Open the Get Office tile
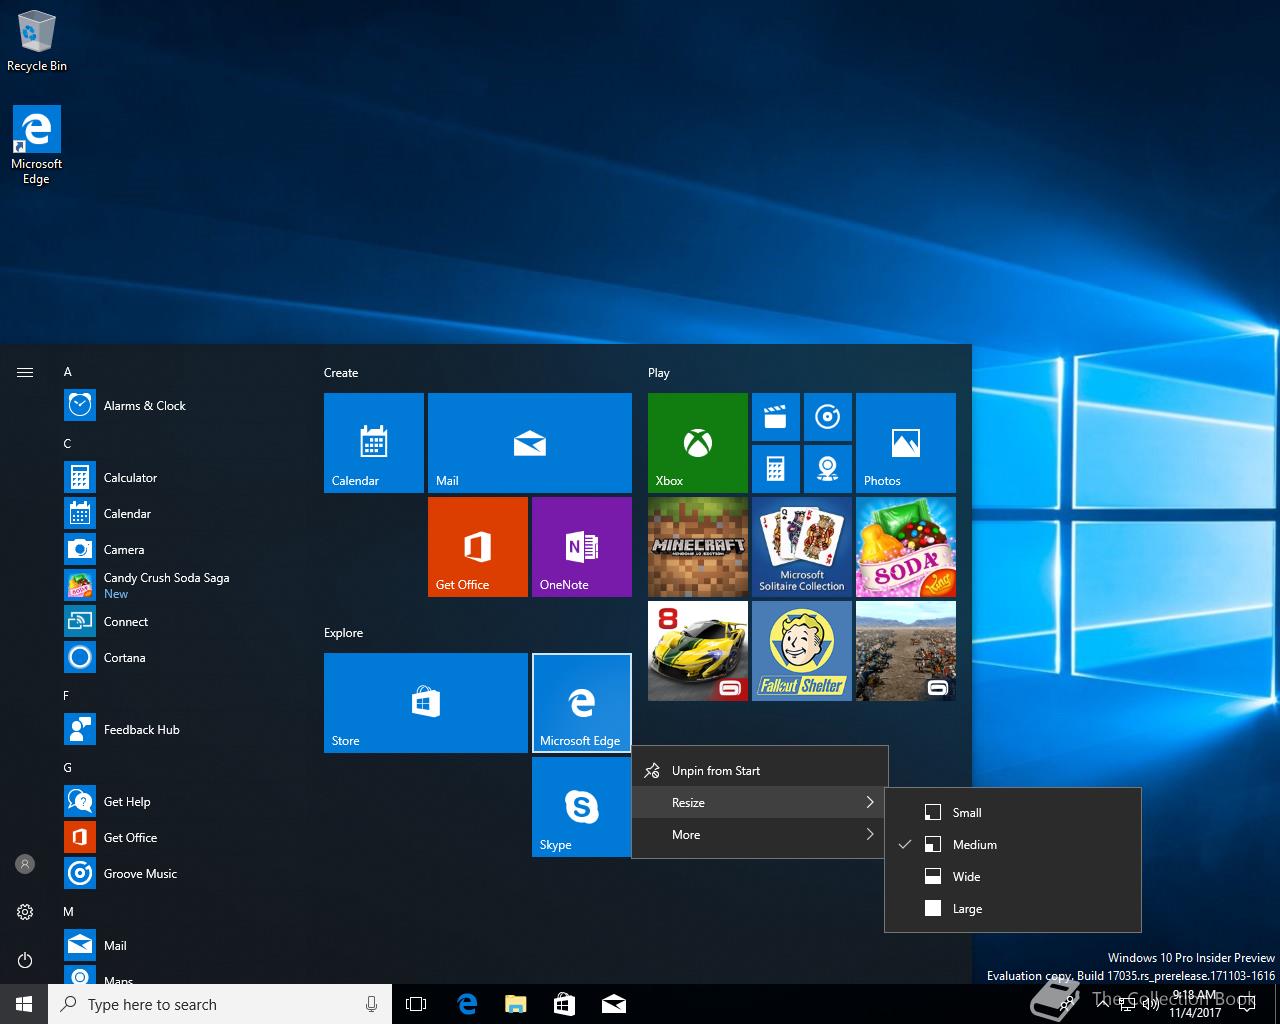The height and width of the screenshot is (1024, 1280). [x=478, y=547]
